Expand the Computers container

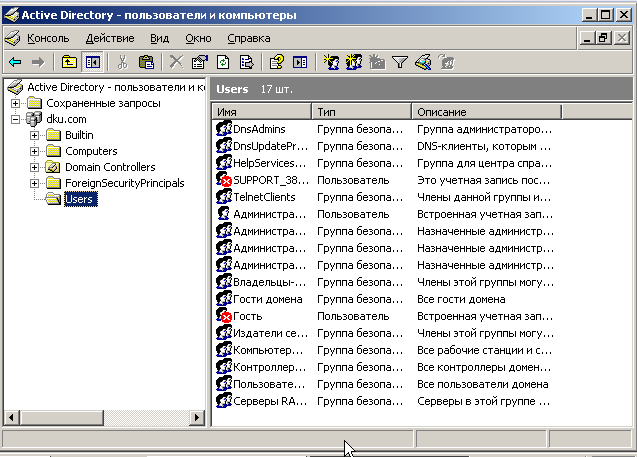pyautogui.click(x=35, y=151)
